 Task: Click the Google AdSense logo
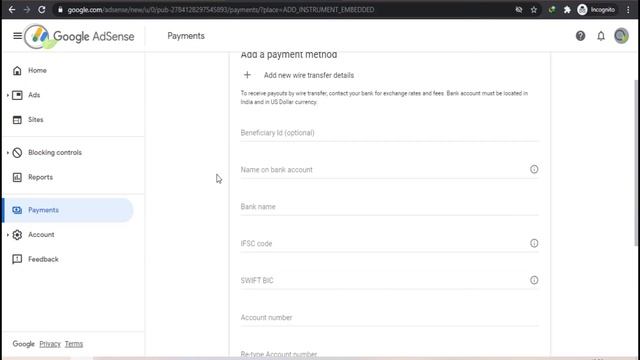[x=80, y=36]
